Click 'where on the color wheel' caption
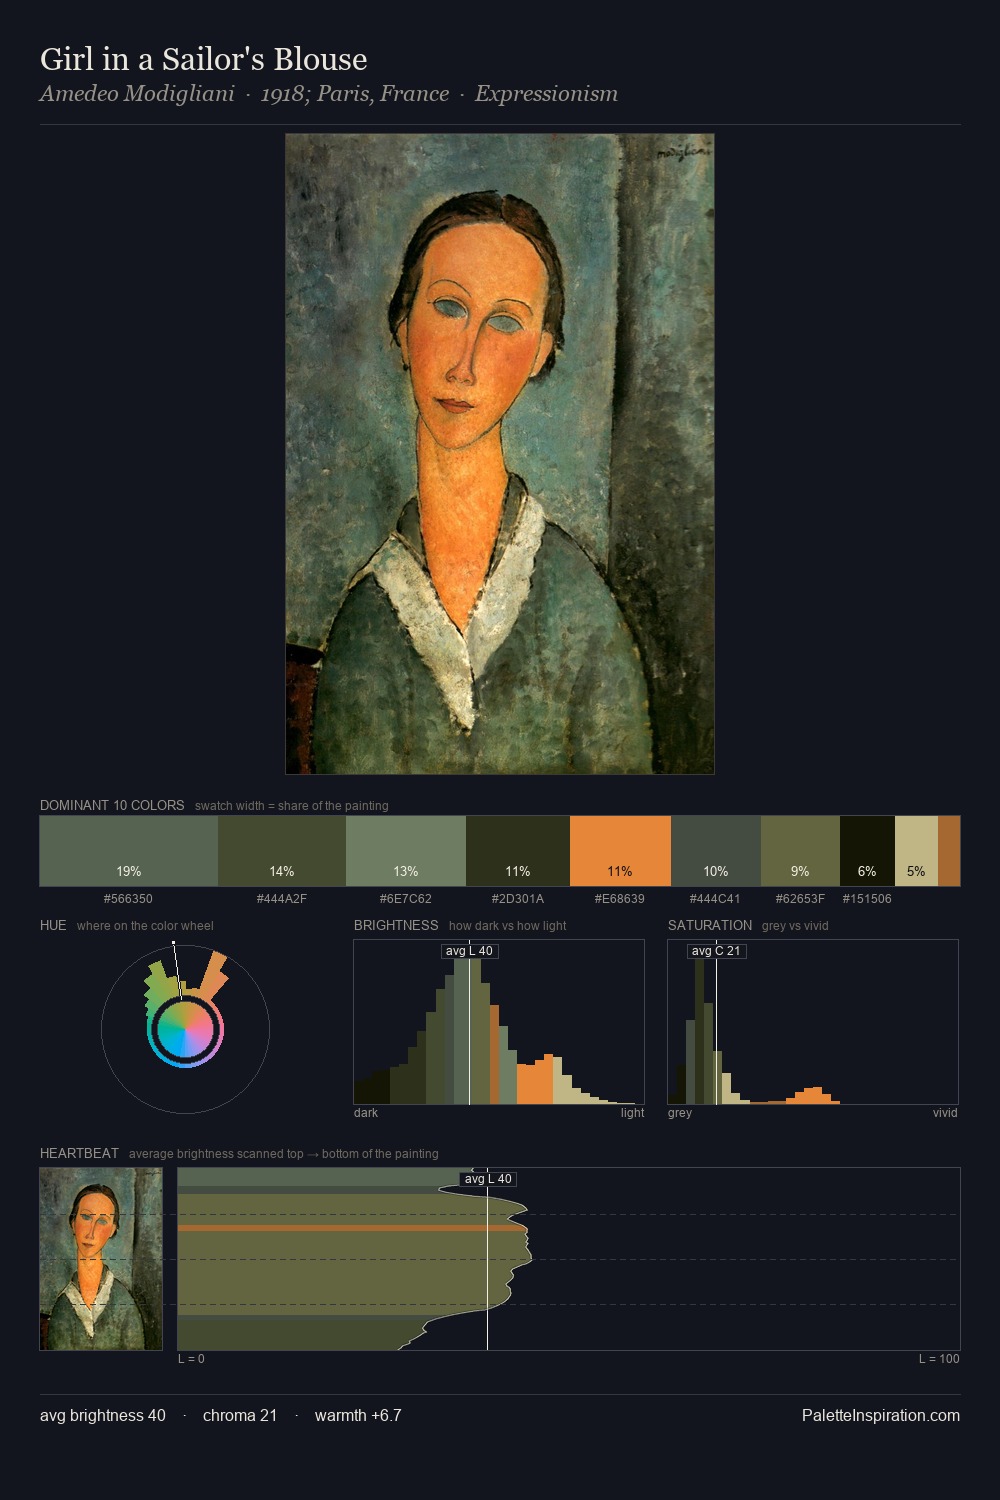This screenshot has height=1500, width=1000. point(145,926)
